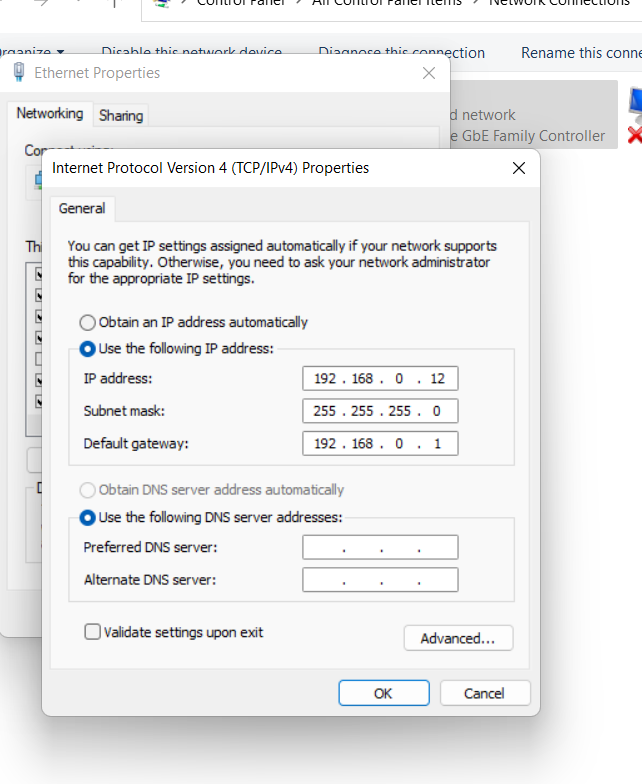Click All Control Panel Items breadcrumb
The height and width of the screenshot is (784, 642).
click(x=386, y=3)
